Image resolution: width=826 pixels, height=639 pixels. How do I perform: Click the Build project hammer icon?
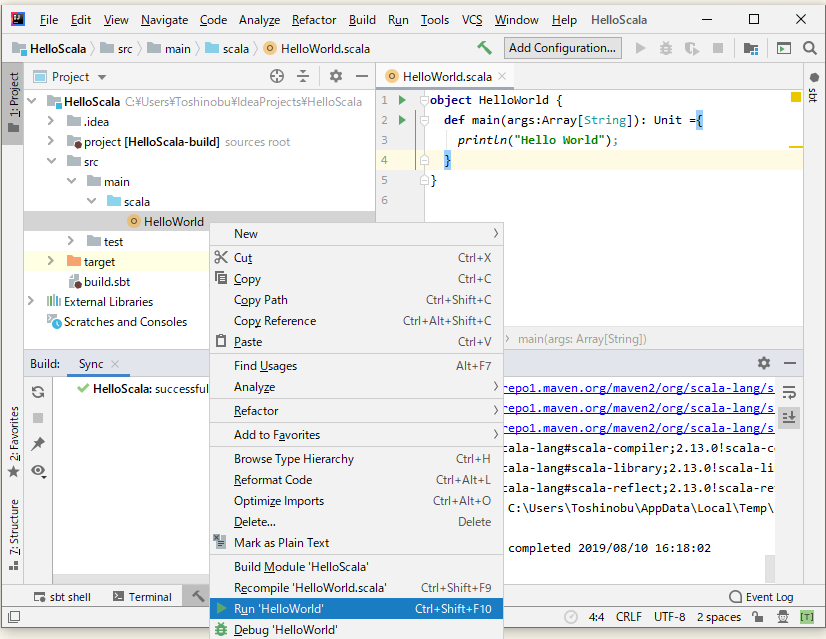tap(484, 48)
